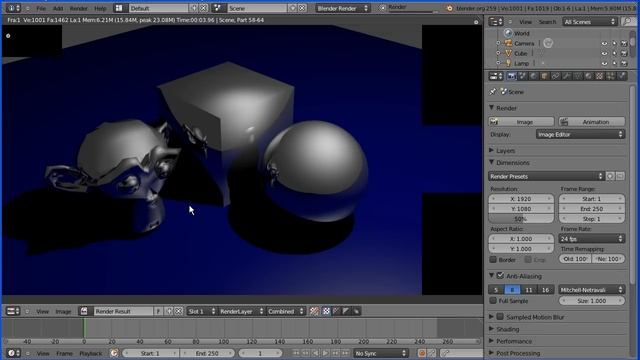Image resolution: width=640 pixels, height=360 pixels.
Task: Open the Render Presets dropdown
Action: pyautogui.click(x=546, y=176)
